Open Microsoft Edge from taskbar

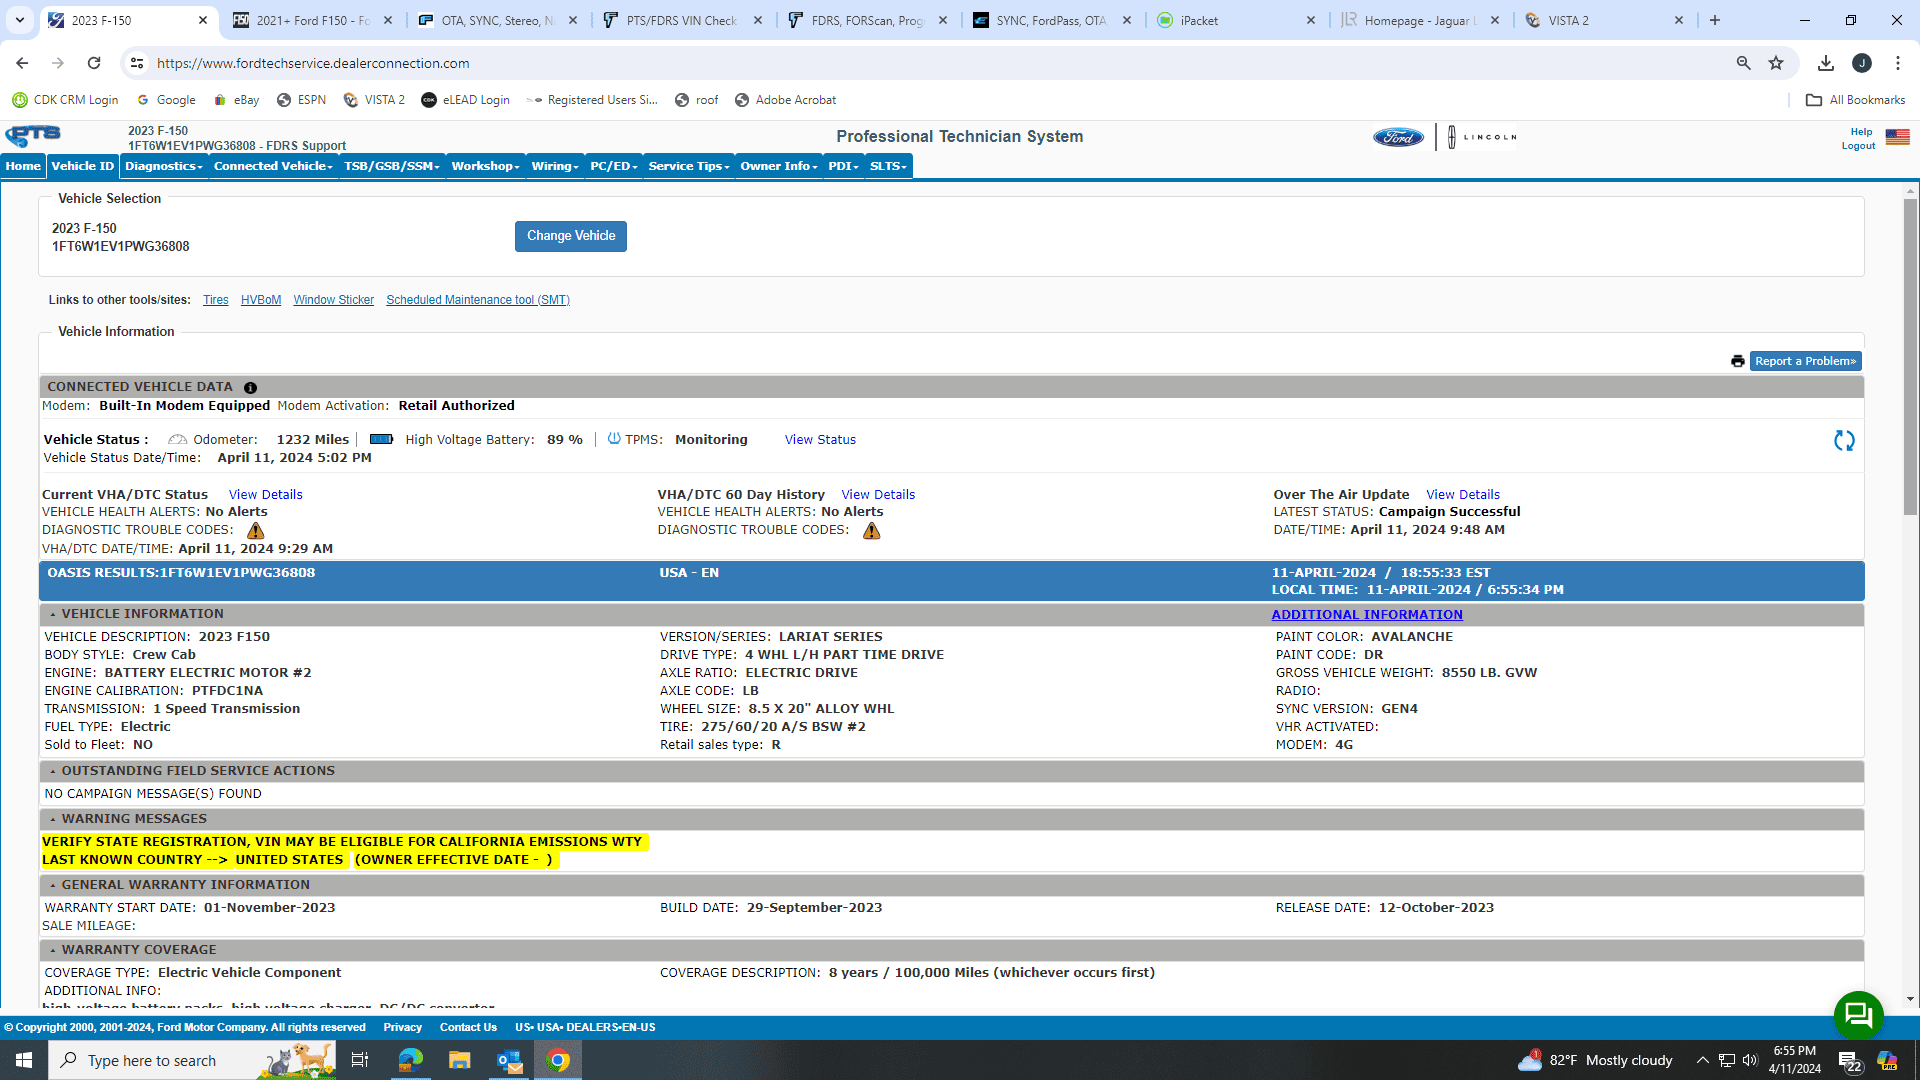[x=410, y=1060]
